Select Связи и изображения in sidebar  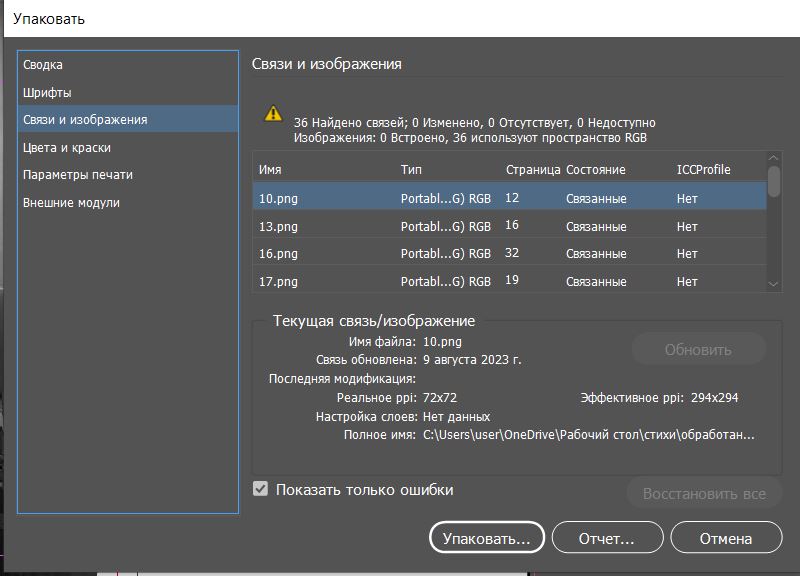click(128, 119)
